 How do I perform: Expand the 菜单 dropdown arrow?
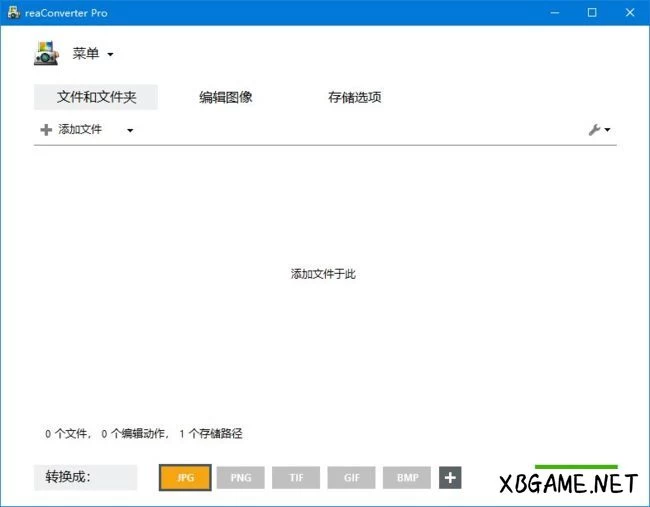(x=110, y=54)
